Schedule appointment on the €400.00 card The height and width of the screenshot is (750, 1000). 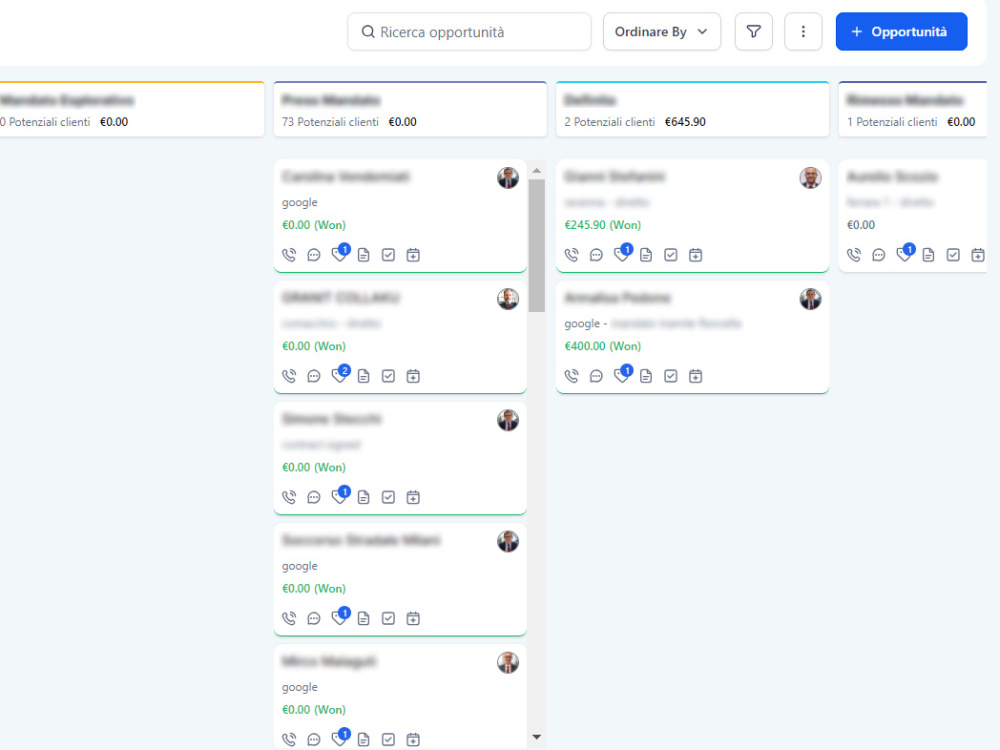click(x=696, y=376)
